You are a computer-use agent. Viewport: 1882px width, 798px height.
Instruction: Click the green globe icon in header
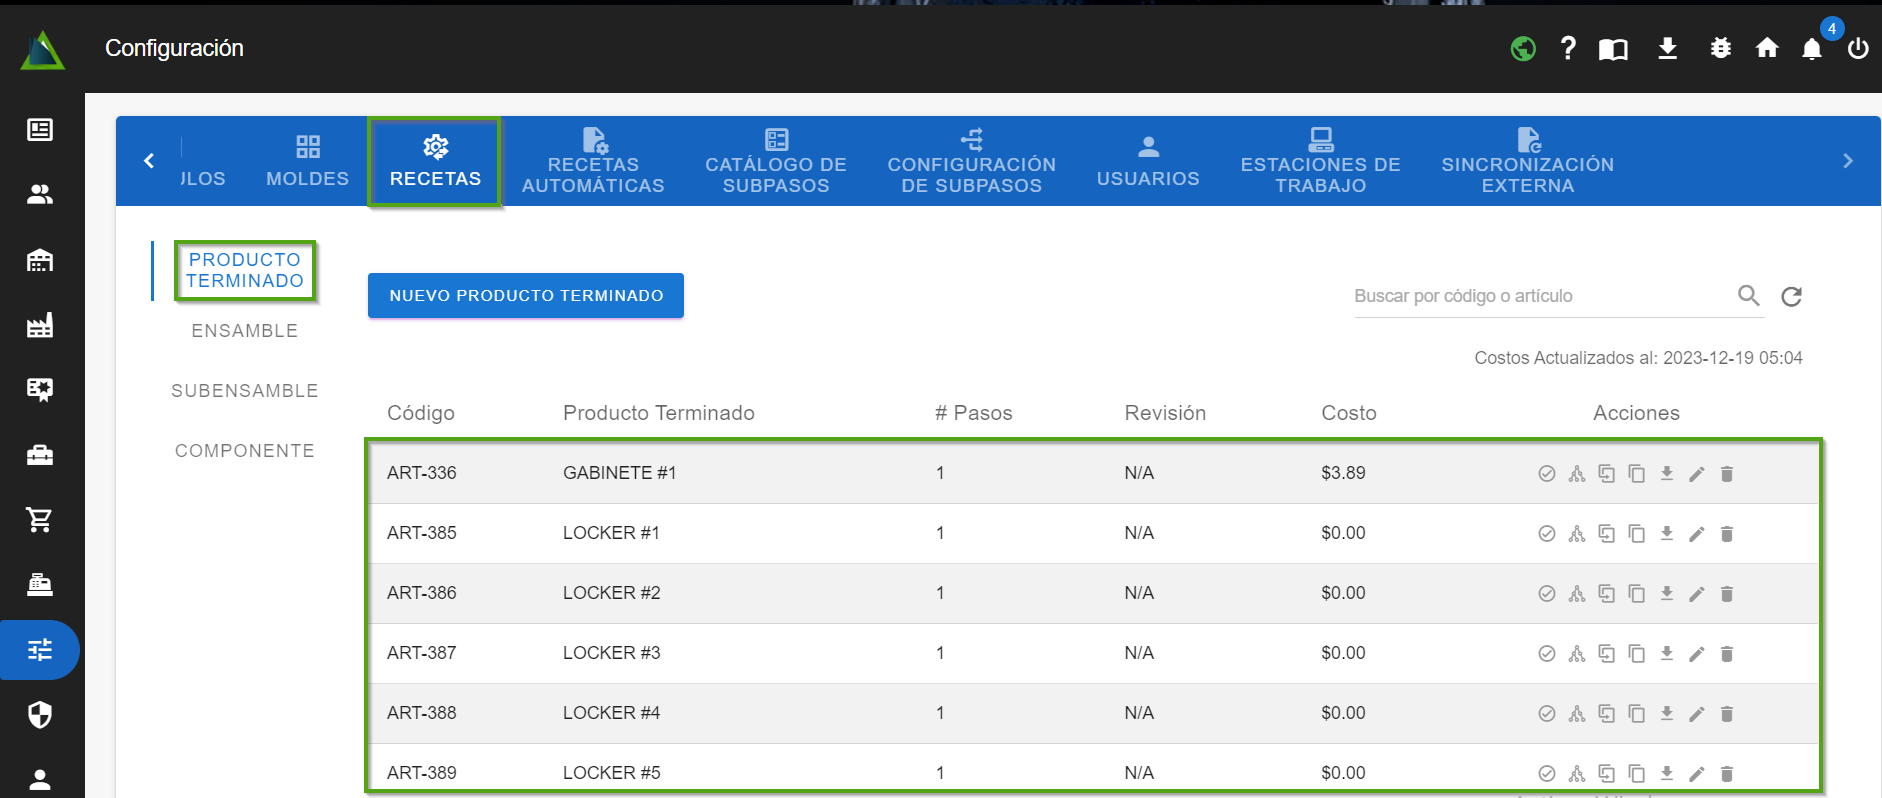coord(1522,48)
